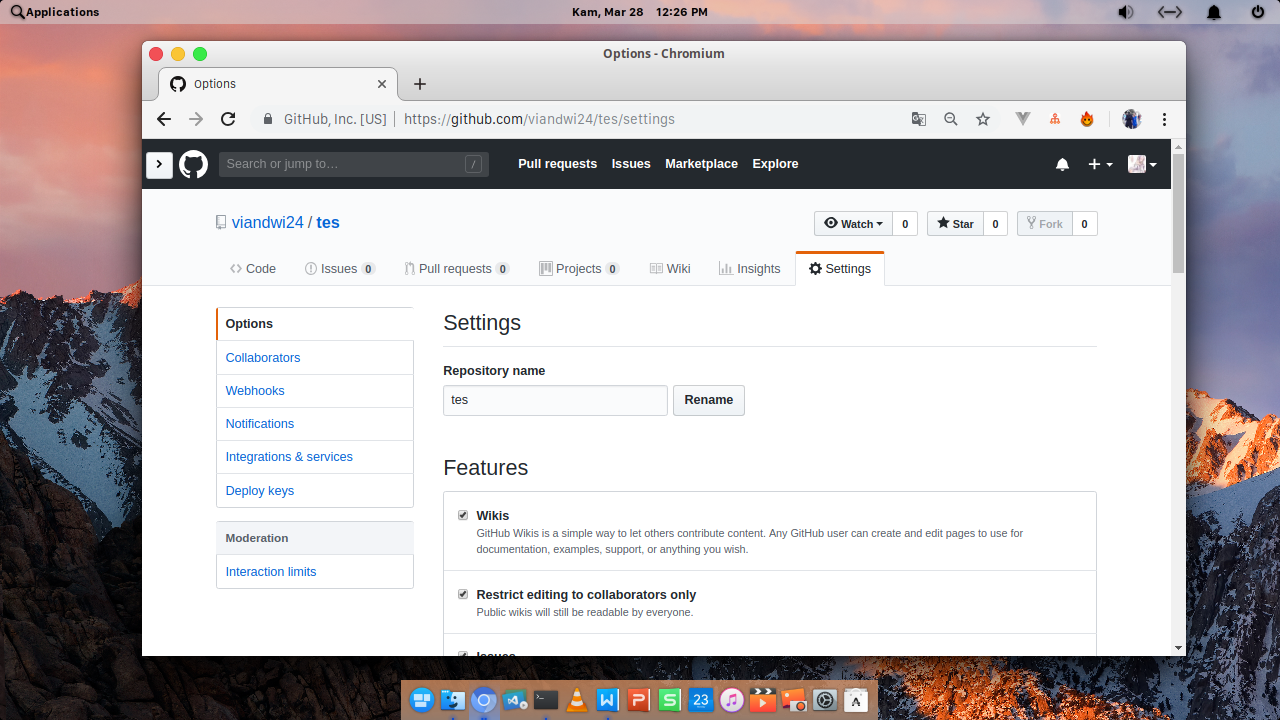
Task: Click the Hola flame extension icon
Action: (1087, 119)
